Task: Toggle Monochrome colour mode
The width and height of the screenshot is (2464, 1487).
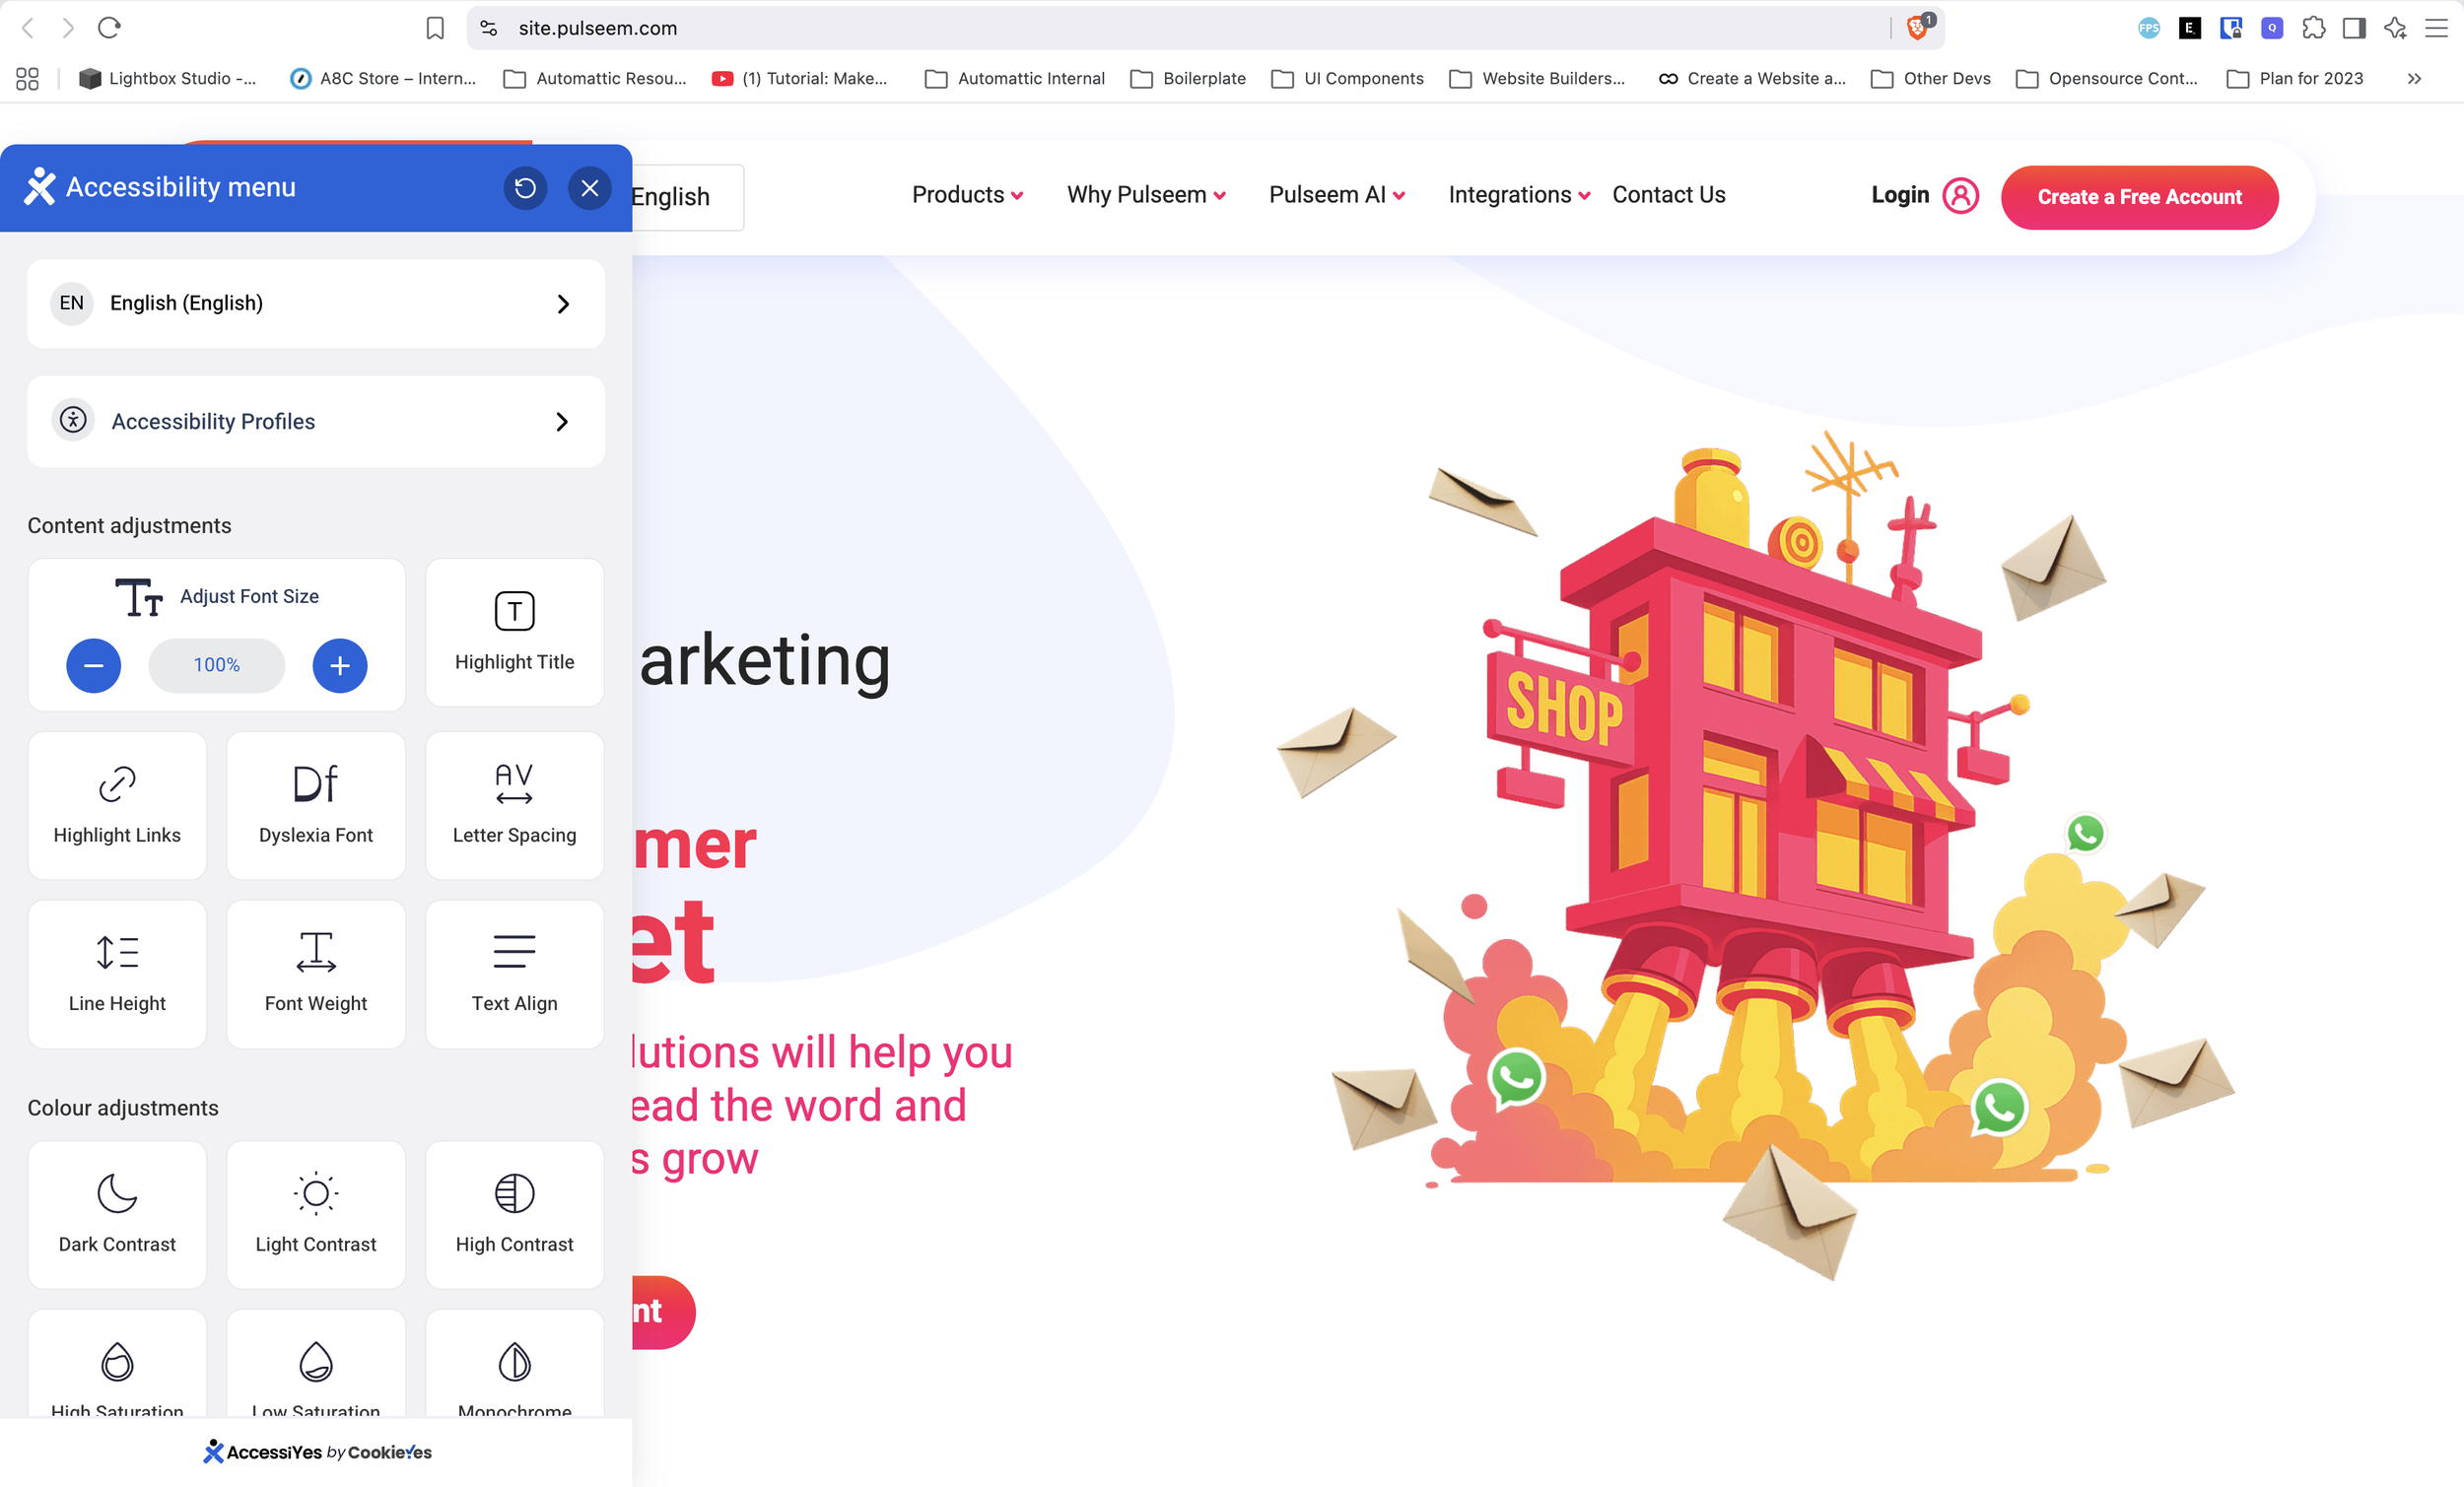Action: pos(515,1365)
